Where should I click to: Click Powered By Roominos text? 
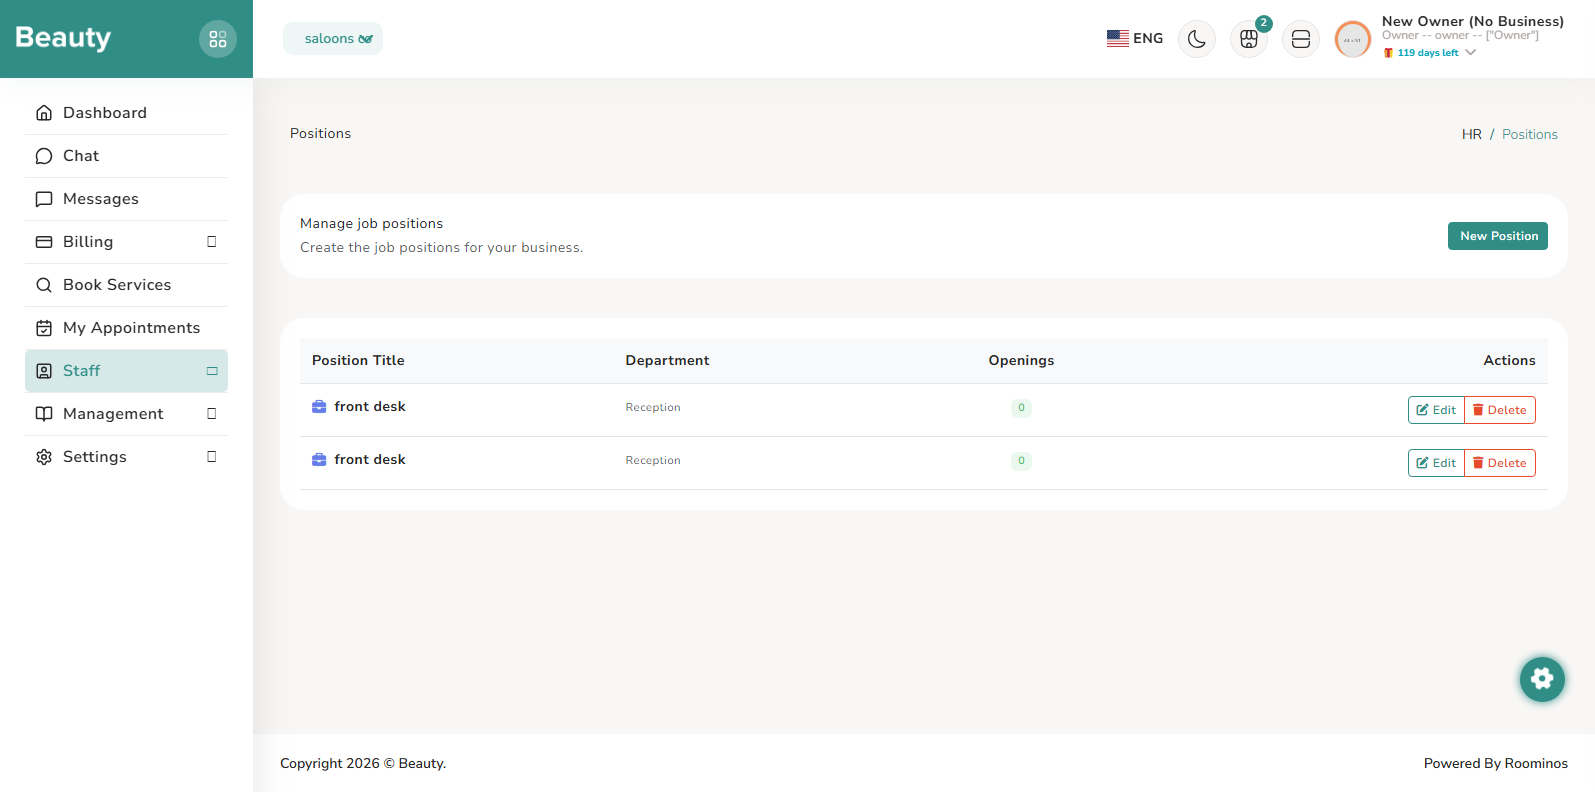[x=1495, y=763]
